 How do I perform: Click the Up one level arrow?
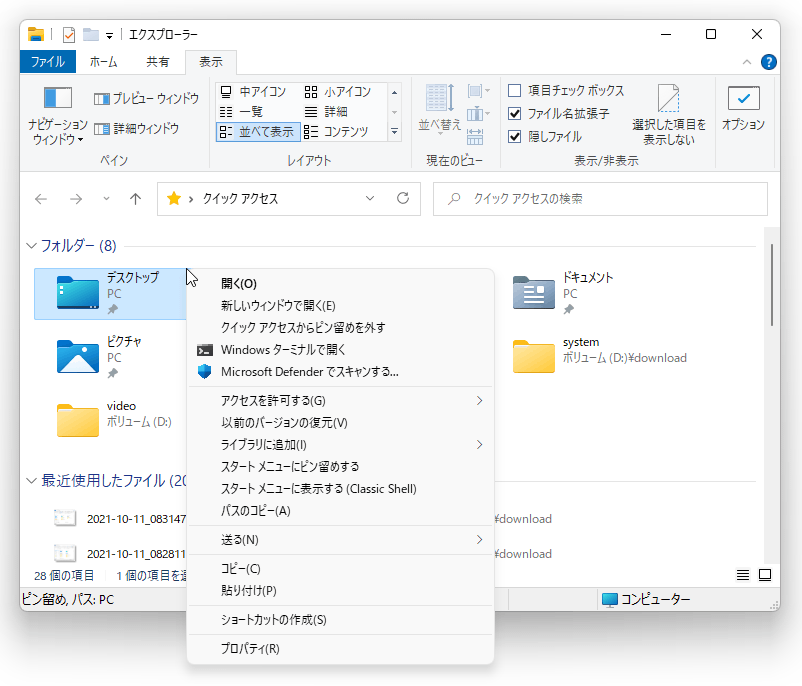pos(135,199)
